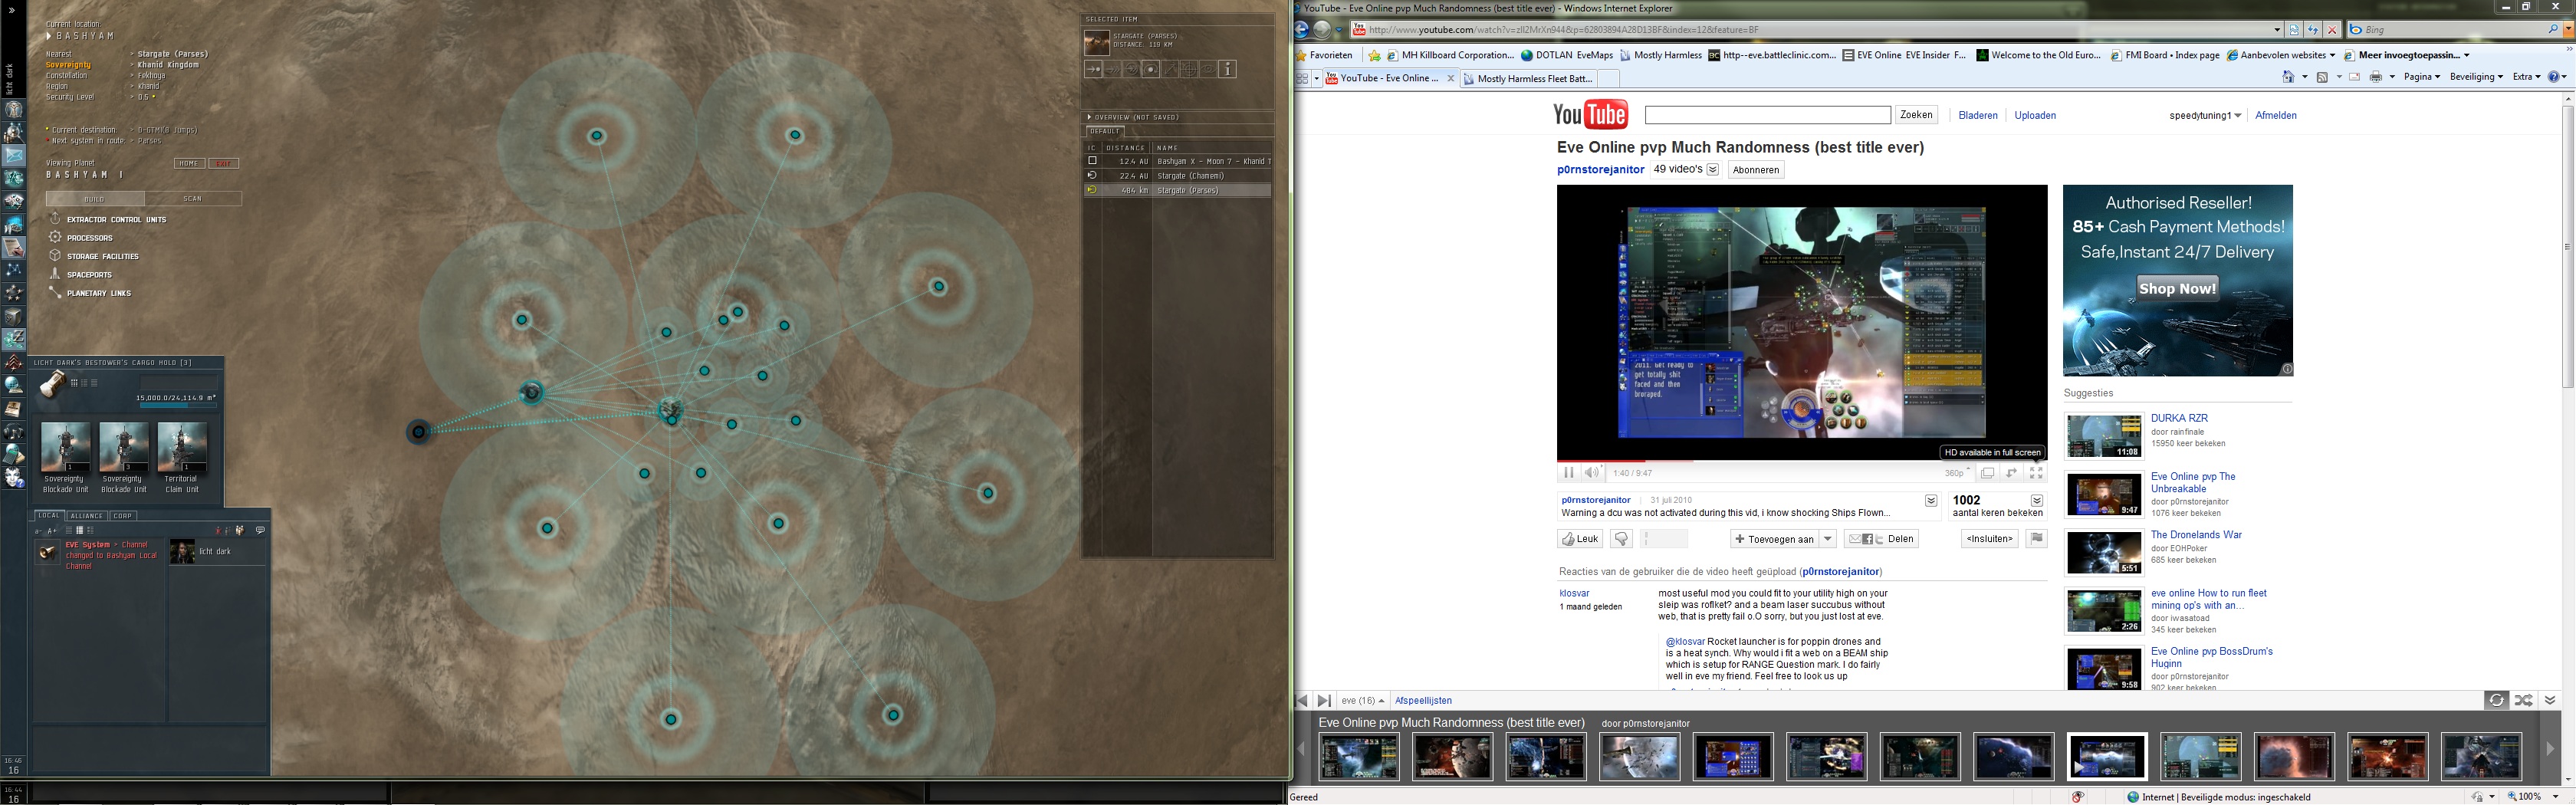Mute the YouTube video volume
The height and width of the screenshot is (805, 2576).
[x=1591, y=473]
